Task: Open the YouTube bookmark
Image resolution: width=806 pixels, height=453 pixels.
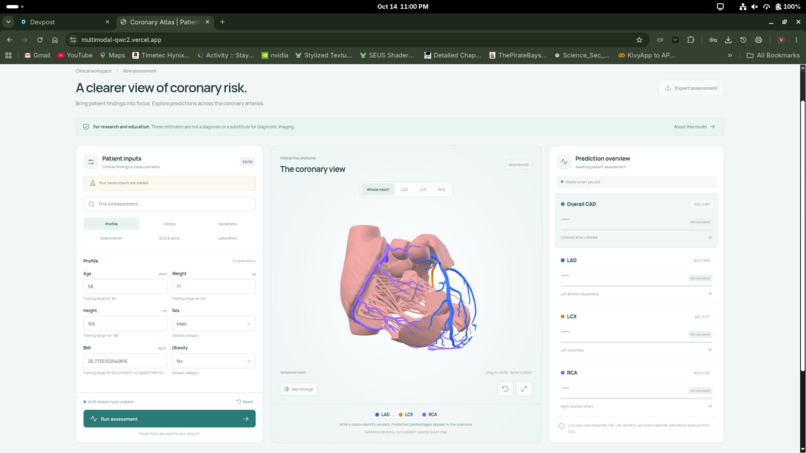Action: tap(75, 55)
